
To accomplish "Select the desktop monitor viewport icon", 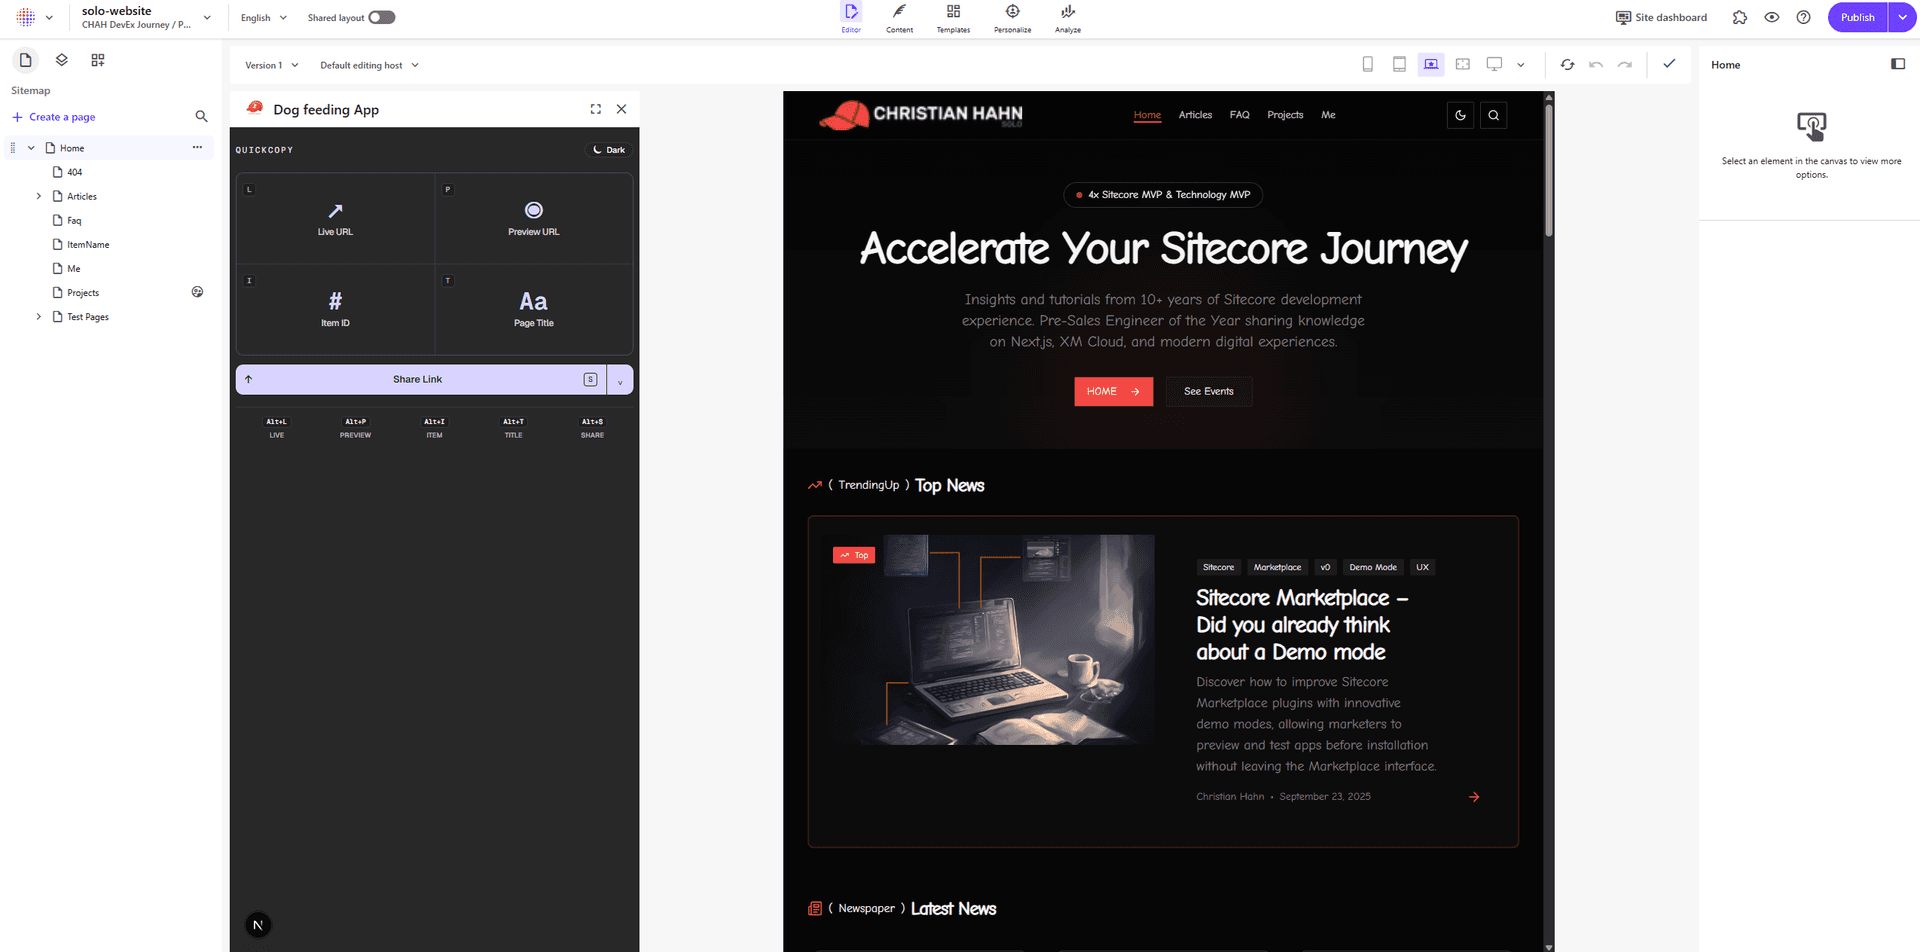I will 1494,64.
